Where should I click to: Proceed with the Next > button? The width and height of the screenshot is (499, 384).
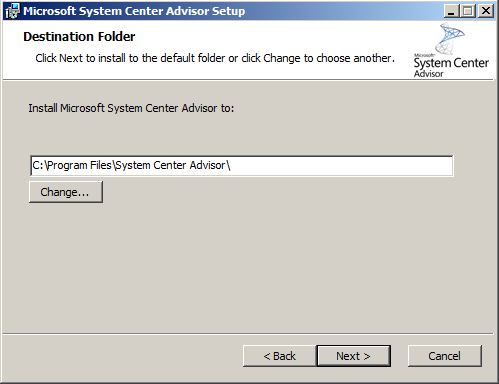(x=354, y=356)
